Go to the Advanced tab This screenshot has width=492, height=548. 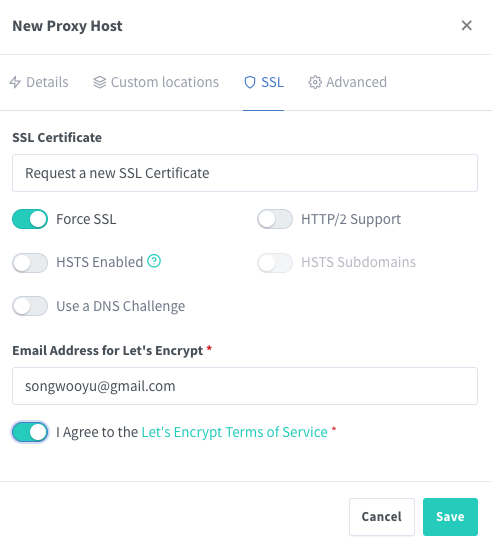pyautogui.click(x=347, y=82)
